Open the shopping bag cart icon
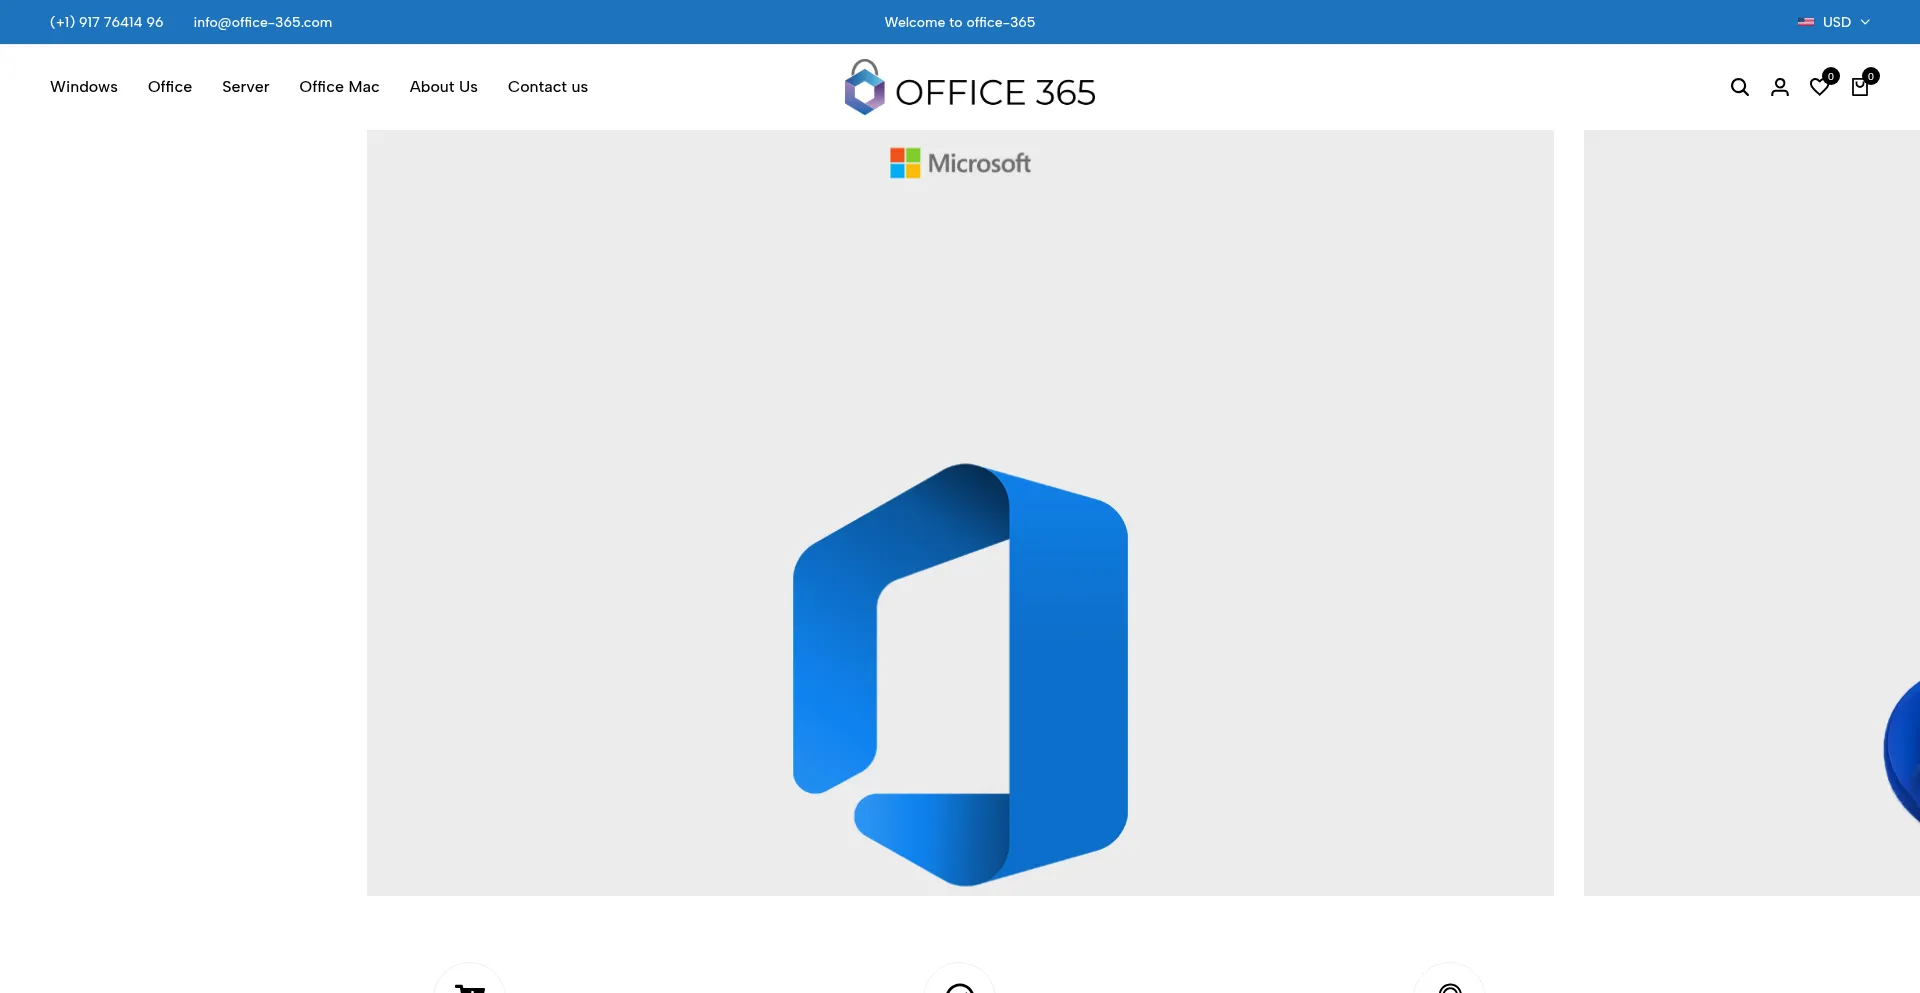 click(x=1859, y=87)
